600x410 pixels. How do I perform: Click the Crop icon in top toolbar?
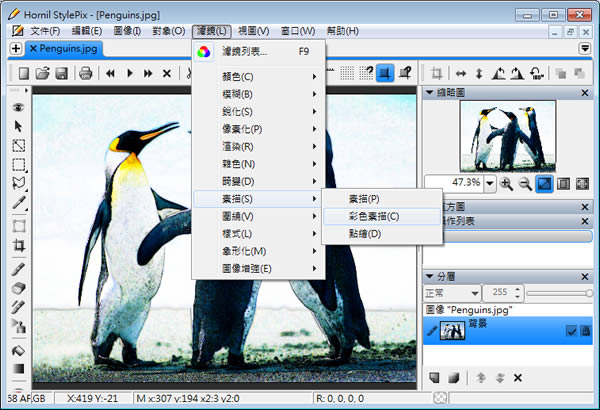tap(436, 73)
